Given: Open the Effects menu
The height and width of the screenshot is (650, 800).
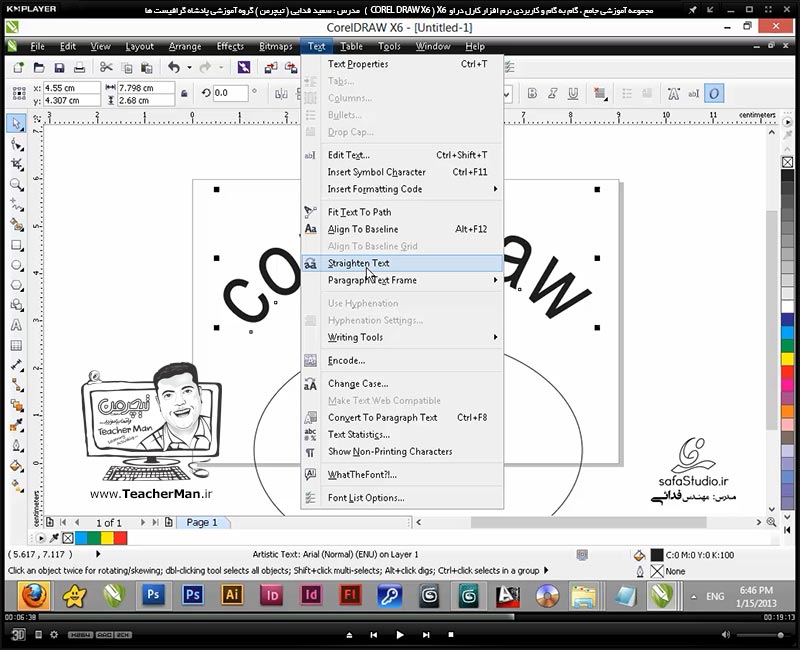Looking at the screenshot, I should coord(230,46).
